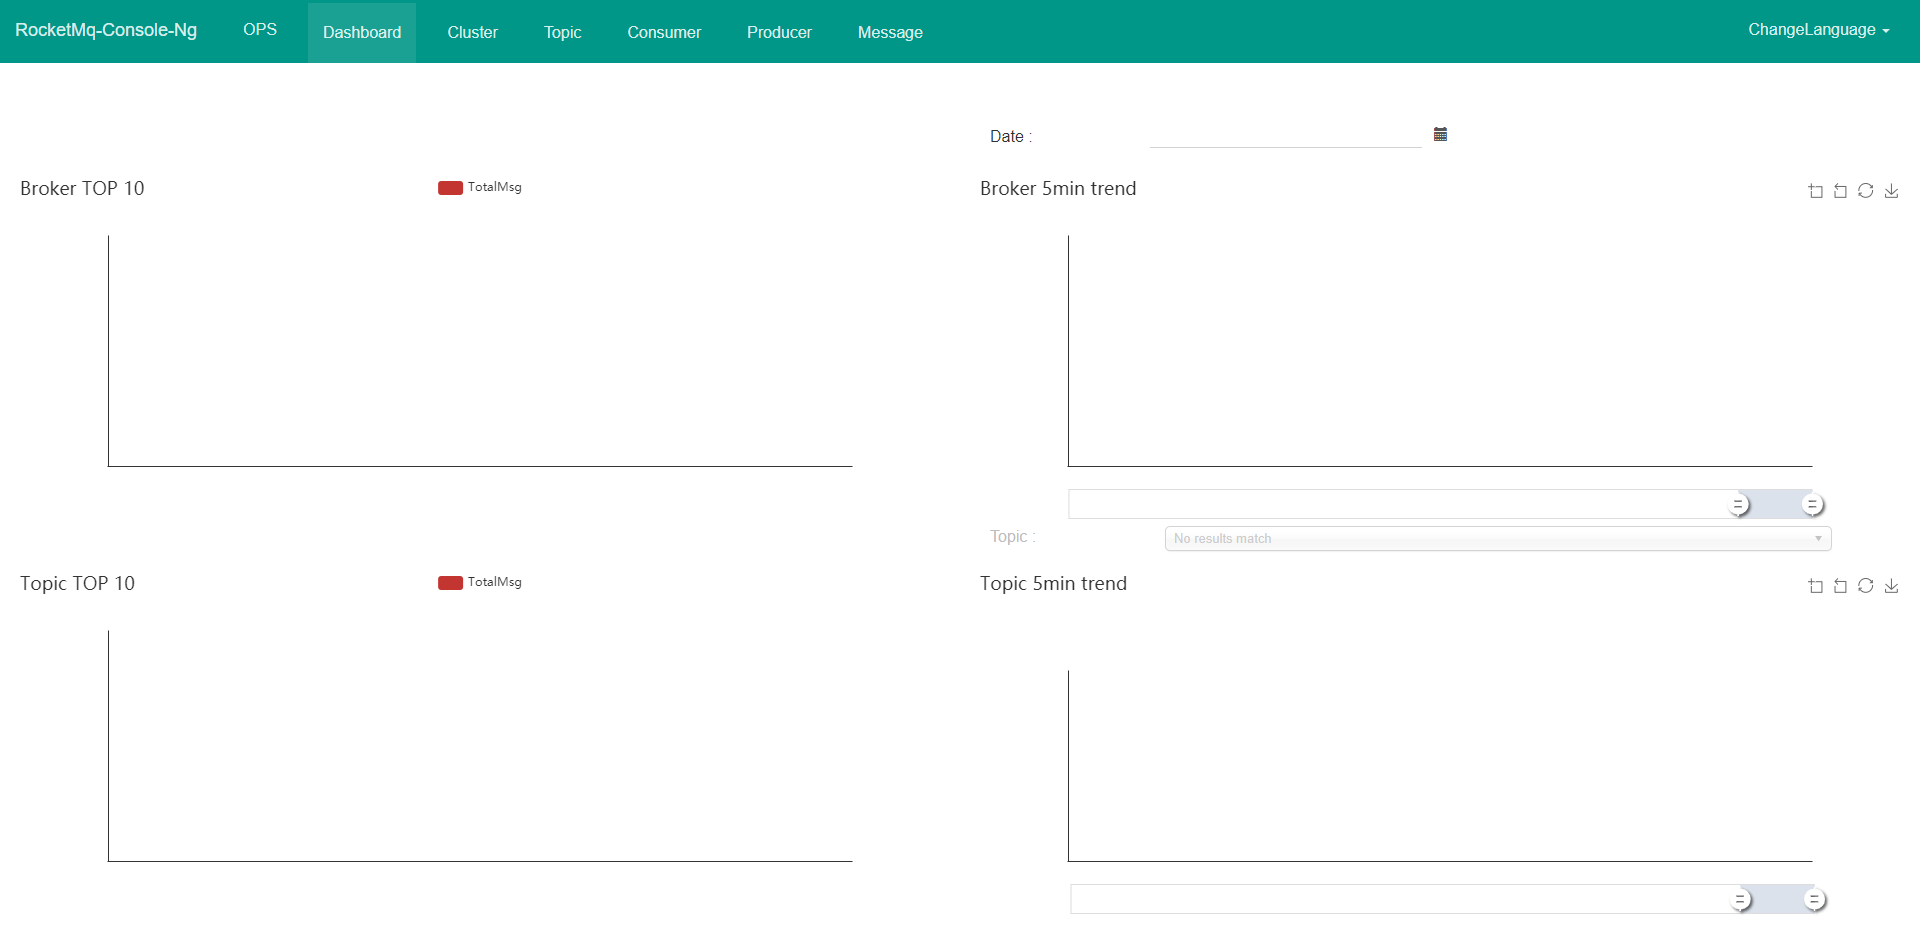Save Broker 5min trend chart as image
This screenshot has width=1920, height=934.
point(1891,191)
